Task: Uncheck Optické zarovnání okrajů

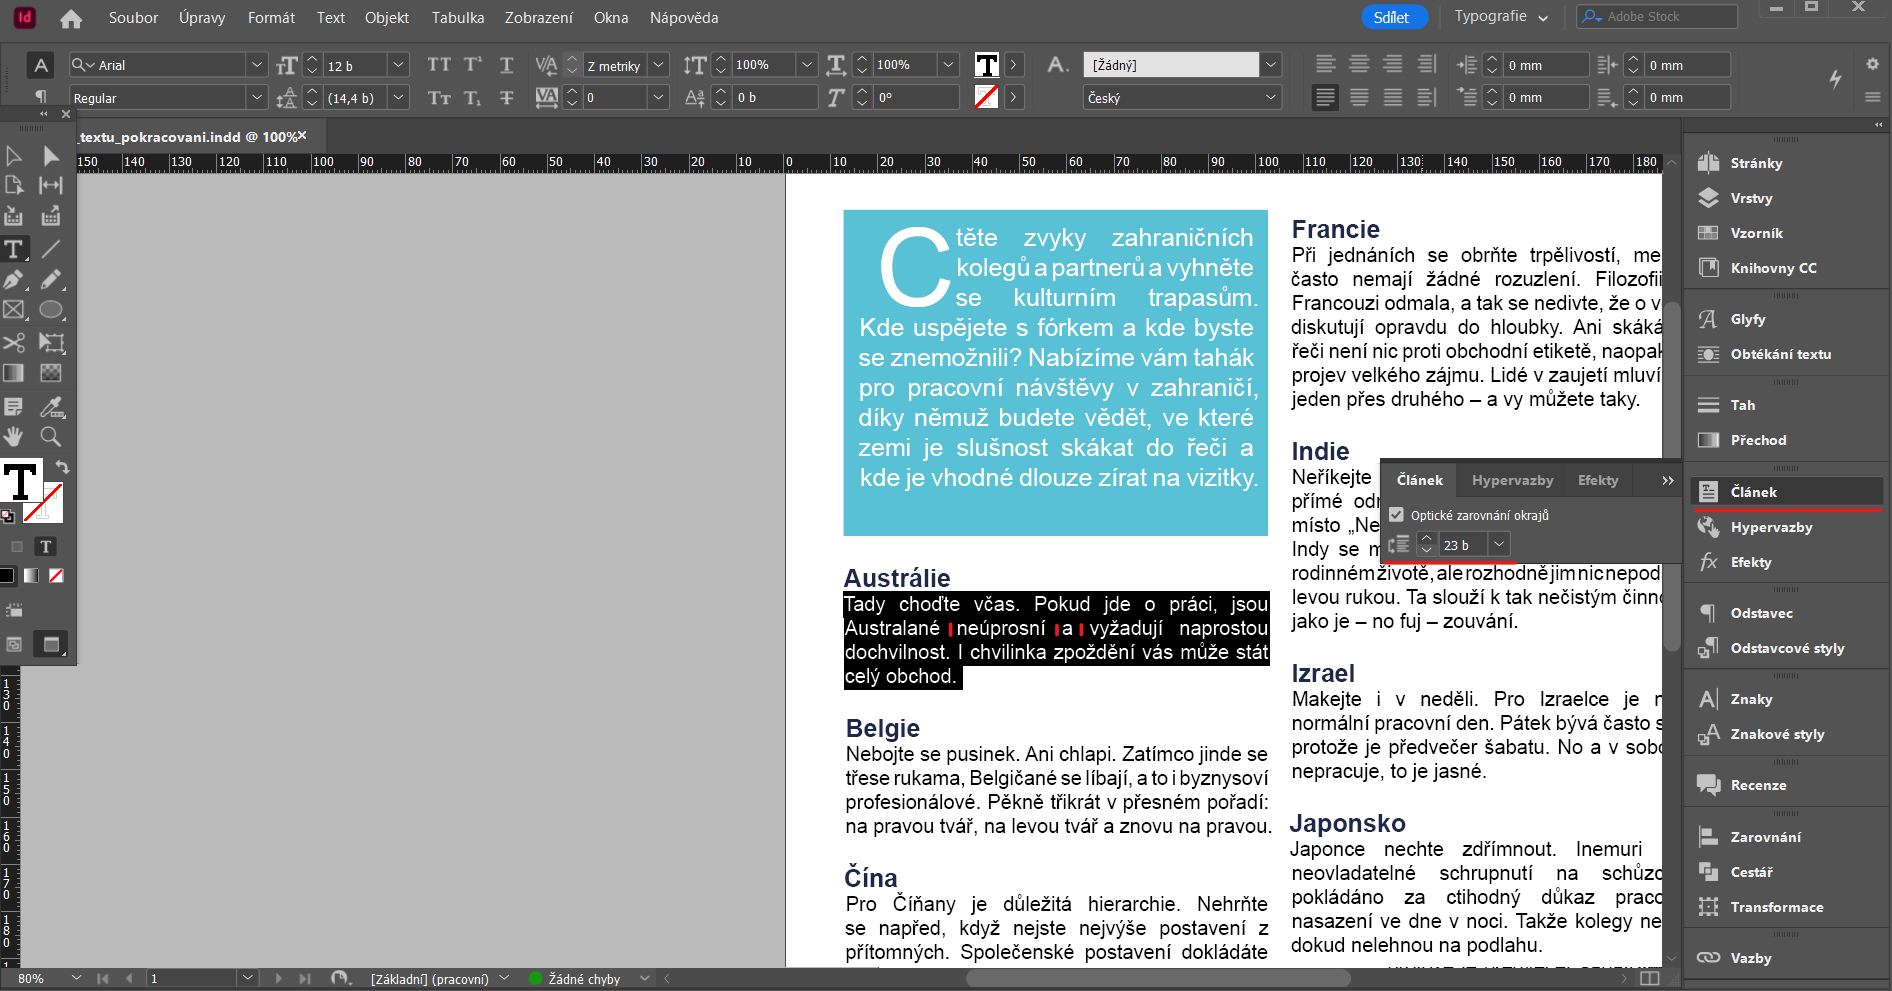Action: coord(1396,514)
